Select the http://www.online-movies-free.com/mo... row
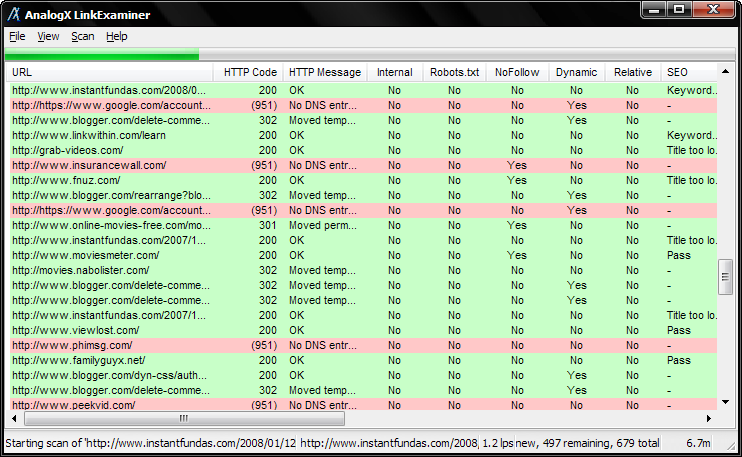This screenshot has width=742, height=457. 363,225
